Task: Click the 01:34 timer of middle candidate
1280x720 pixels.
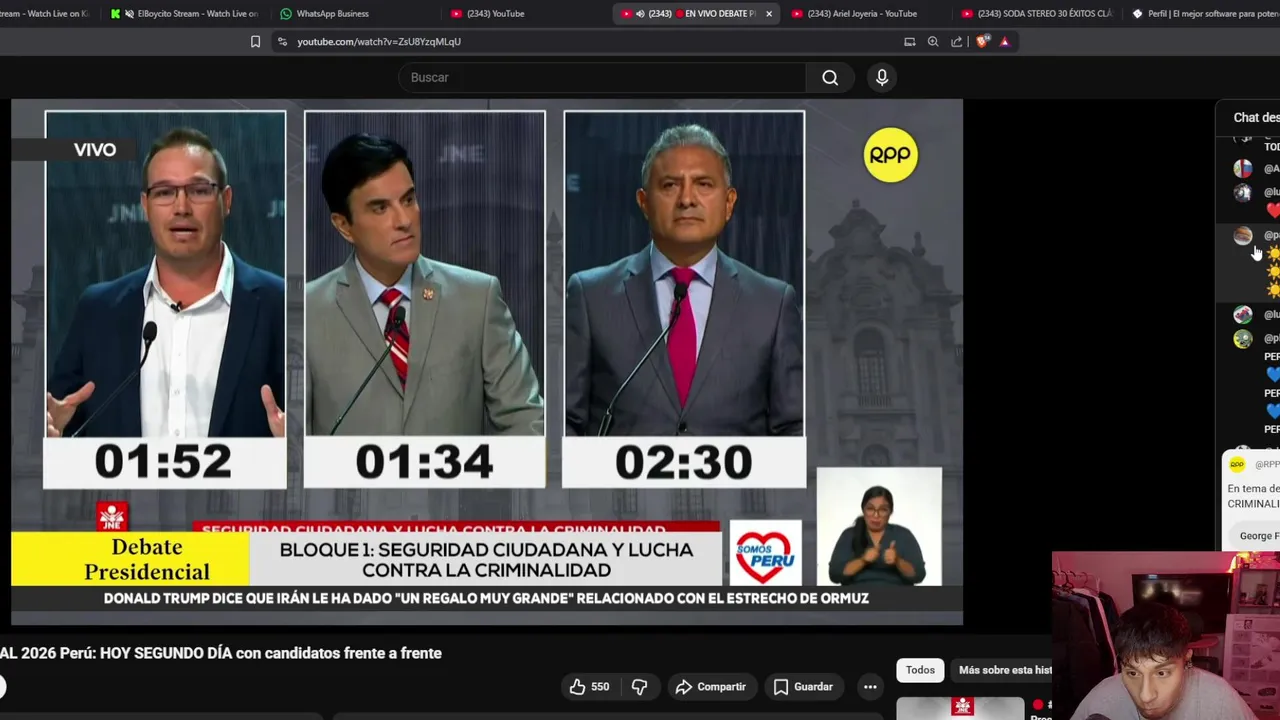Action: tap(424, 462)
